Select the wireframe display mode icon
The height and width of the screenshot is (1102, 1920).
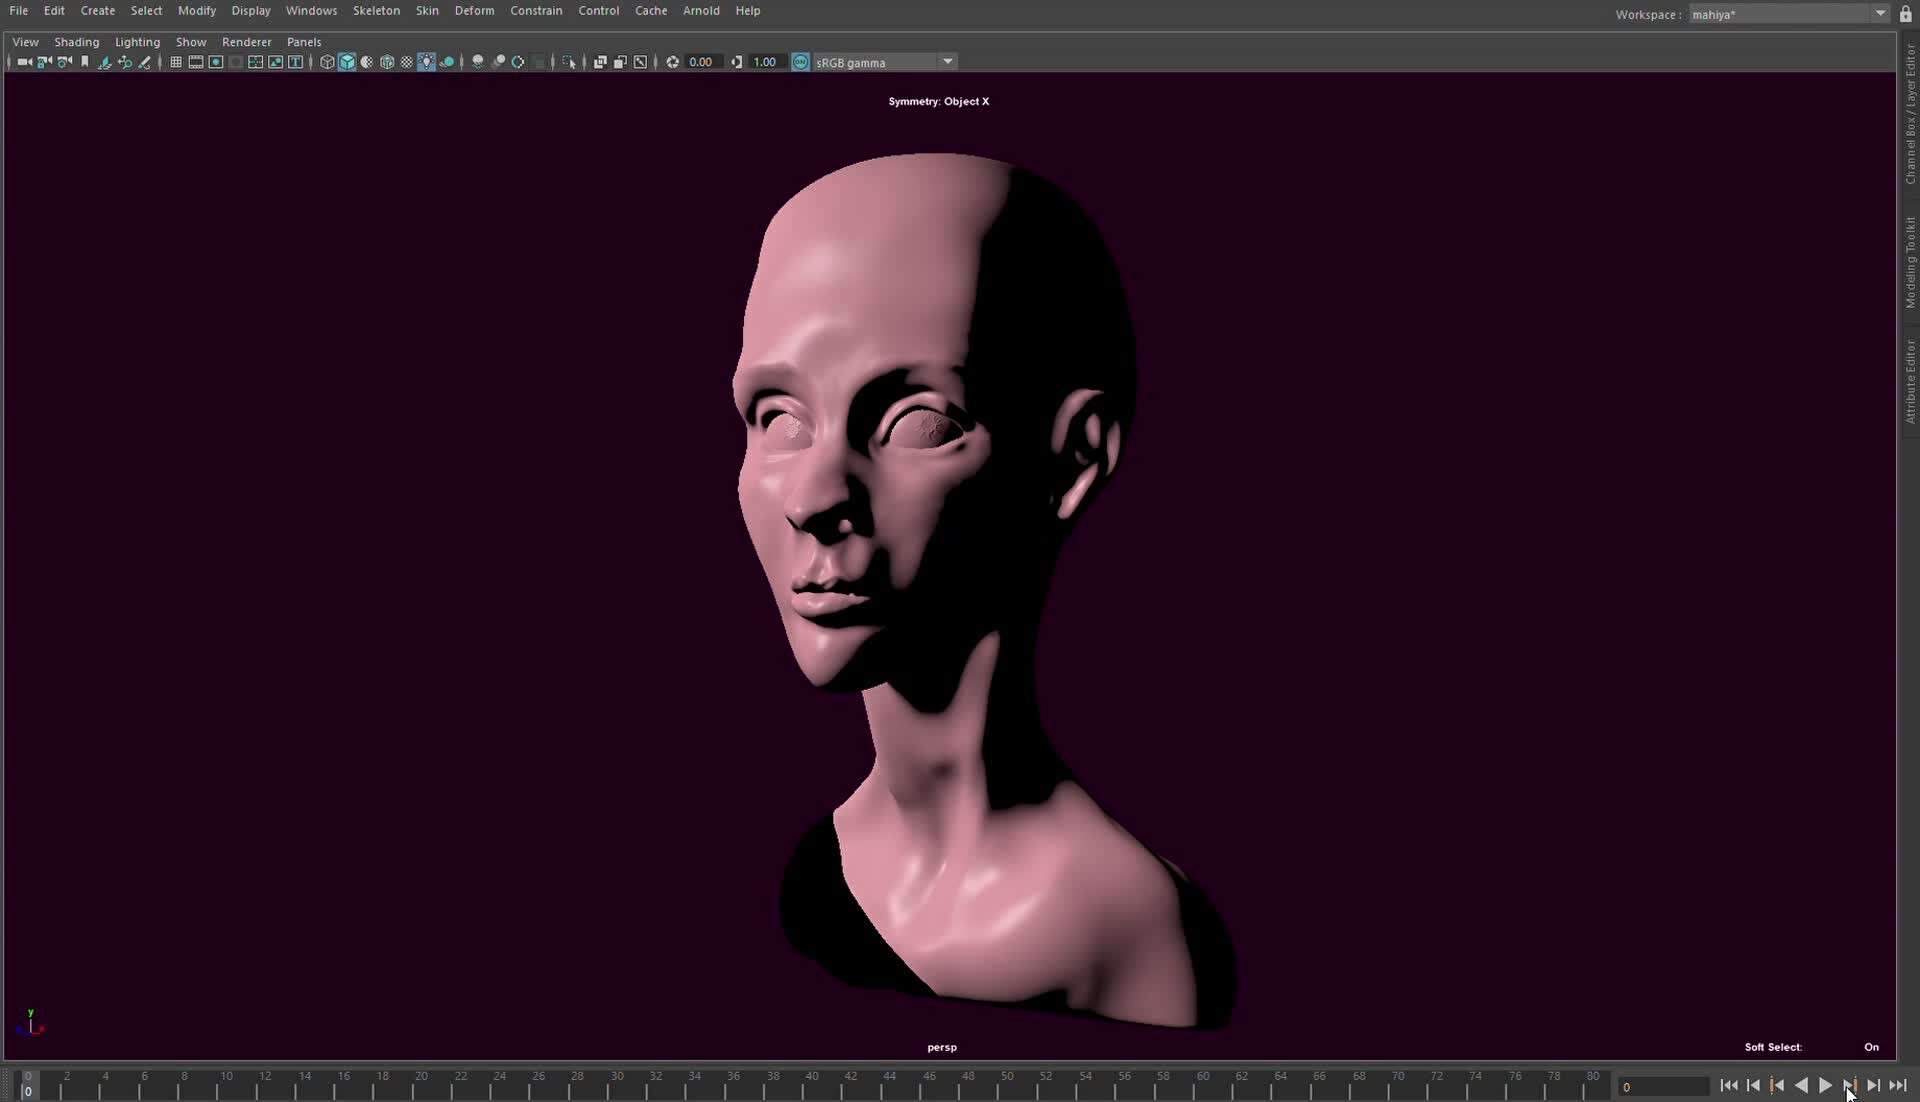pos(327,62)
